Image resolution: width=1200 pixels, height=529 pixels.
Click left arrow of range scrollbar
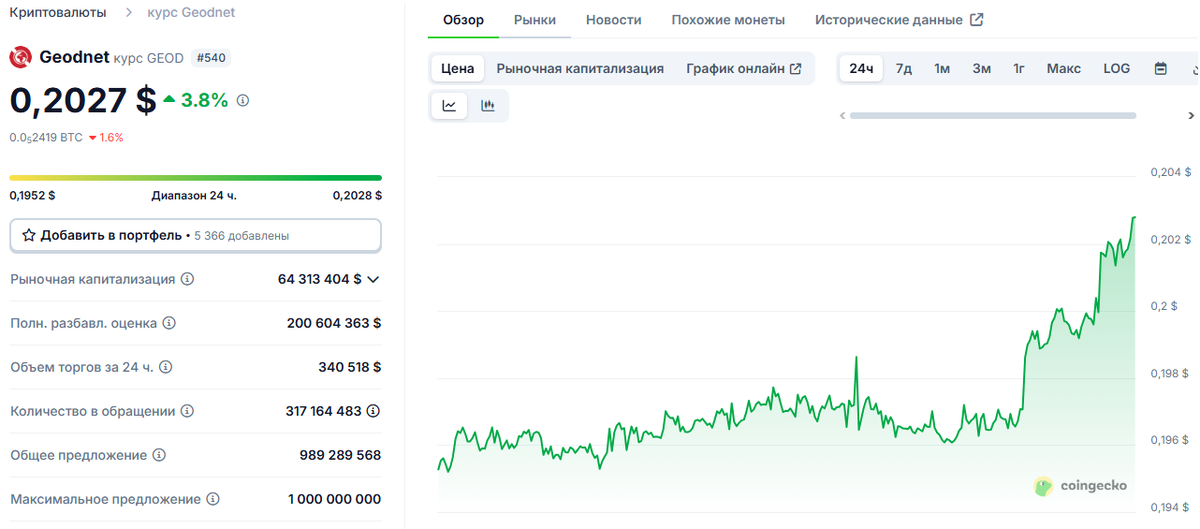click(x=843, y=116)
